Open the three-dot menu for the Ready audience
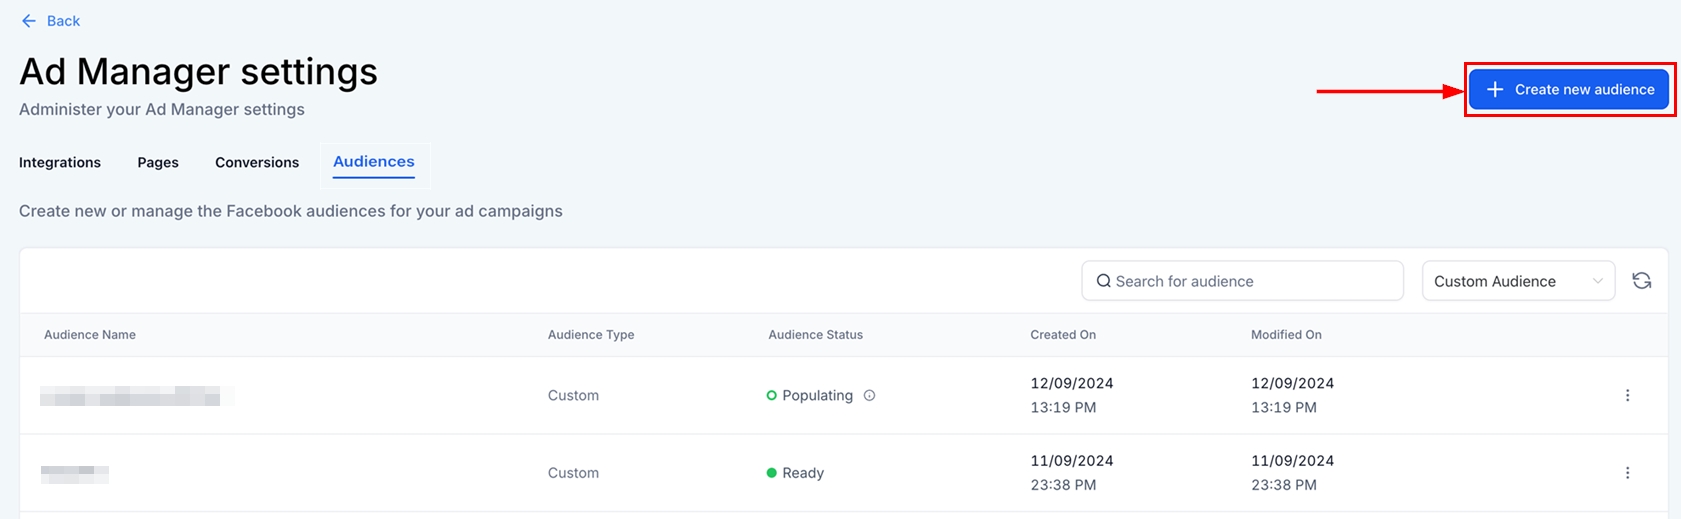 pos(1627,473)
